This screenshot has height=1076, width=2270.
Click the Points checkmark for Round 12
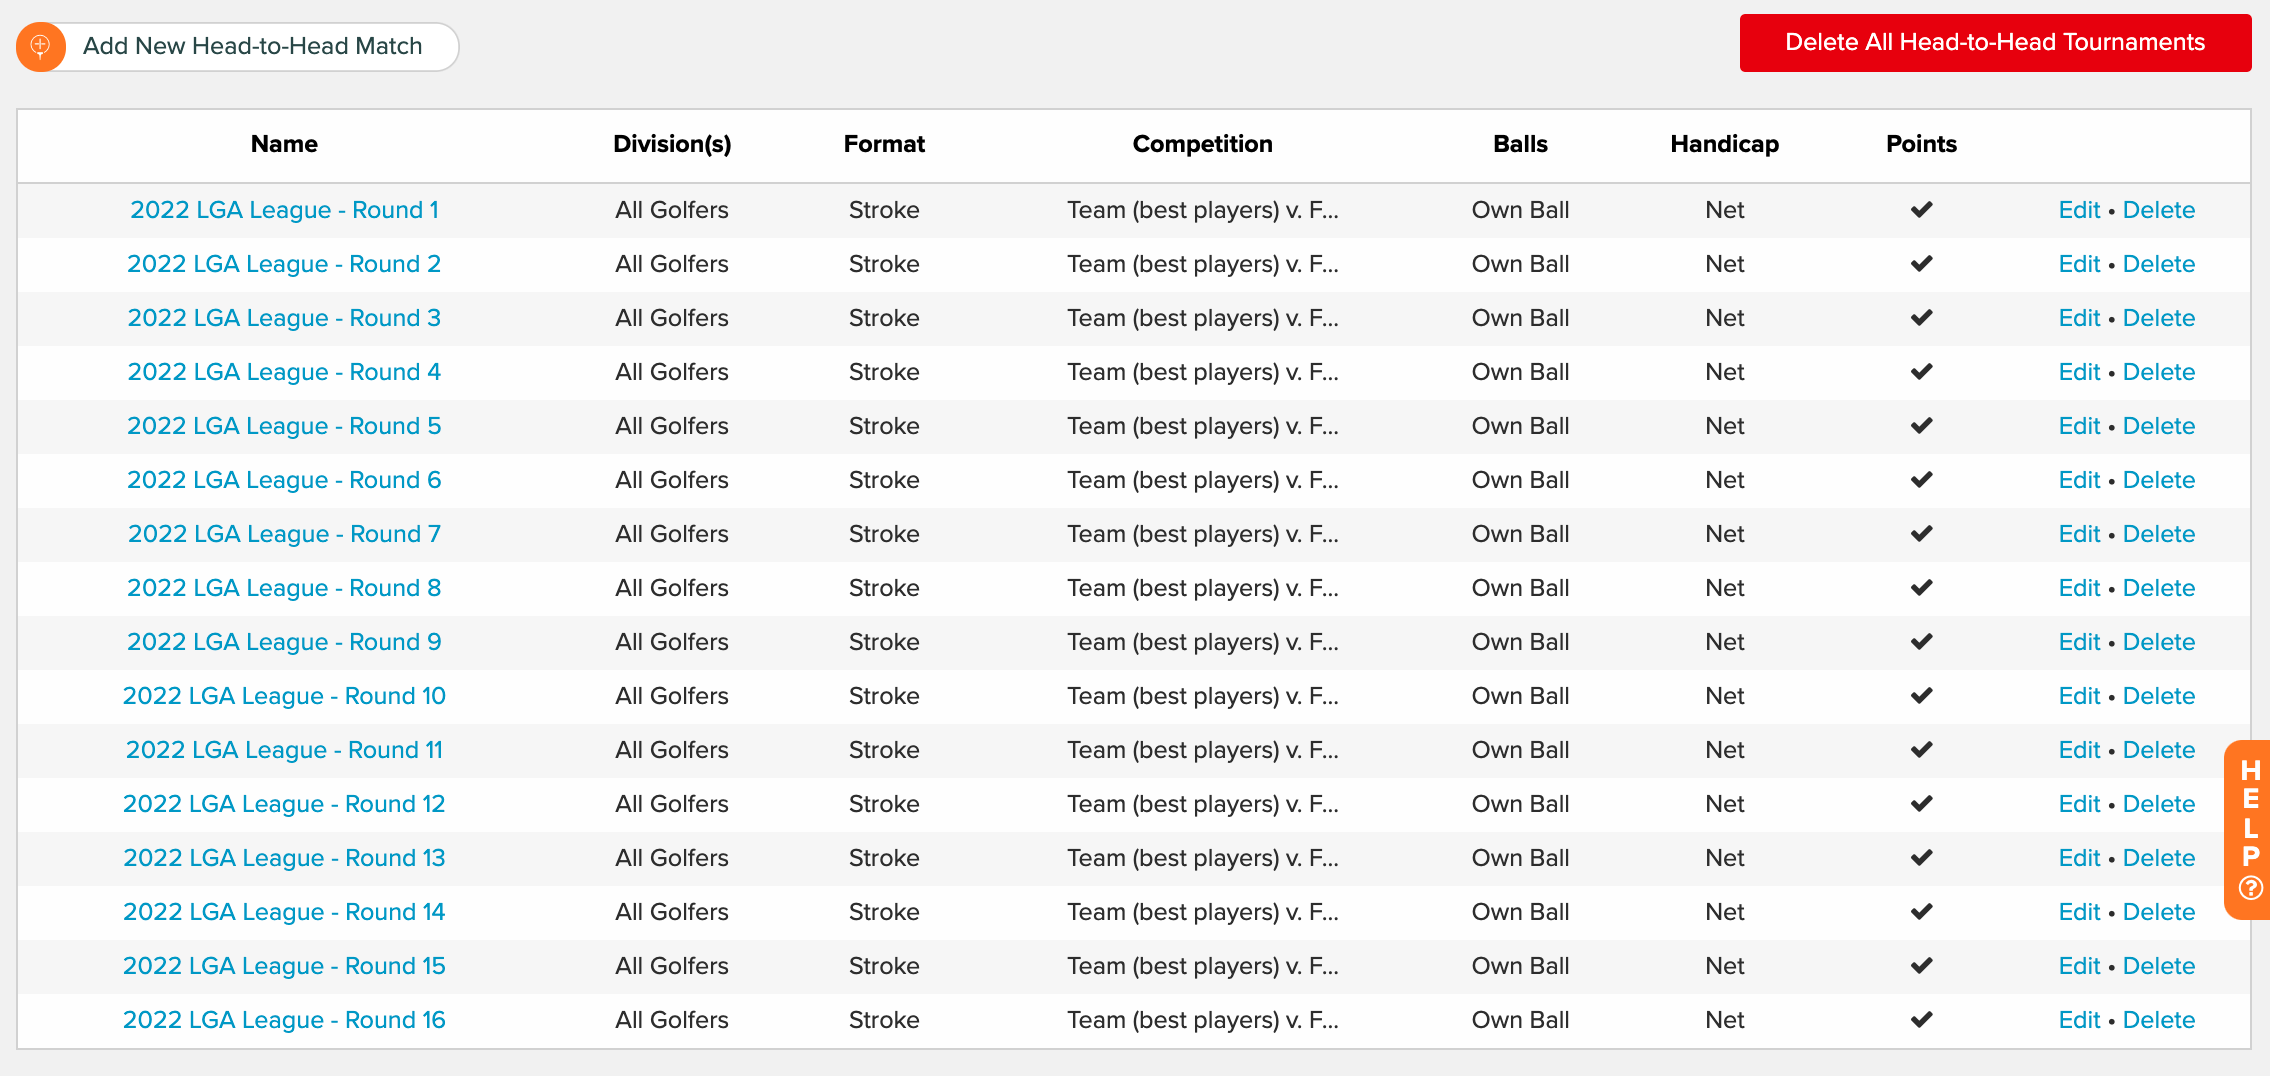1921,804
